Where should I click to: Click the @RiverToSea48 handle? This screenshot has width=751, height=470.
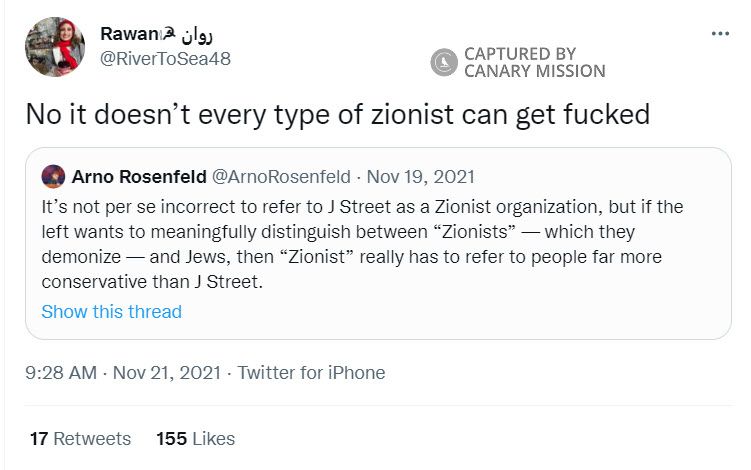(165, 58)
